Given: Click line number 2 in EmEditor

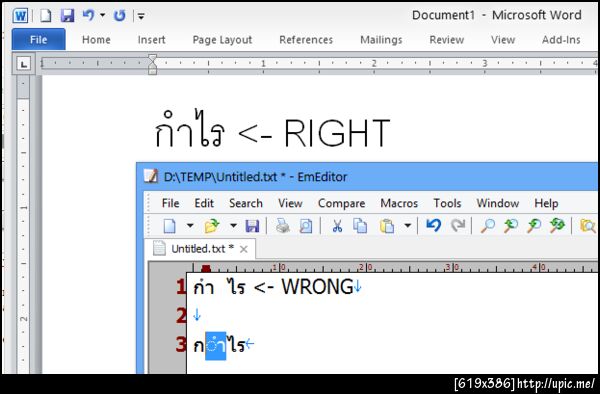Looking at the screenshot, I should click(x=181, y=316).
